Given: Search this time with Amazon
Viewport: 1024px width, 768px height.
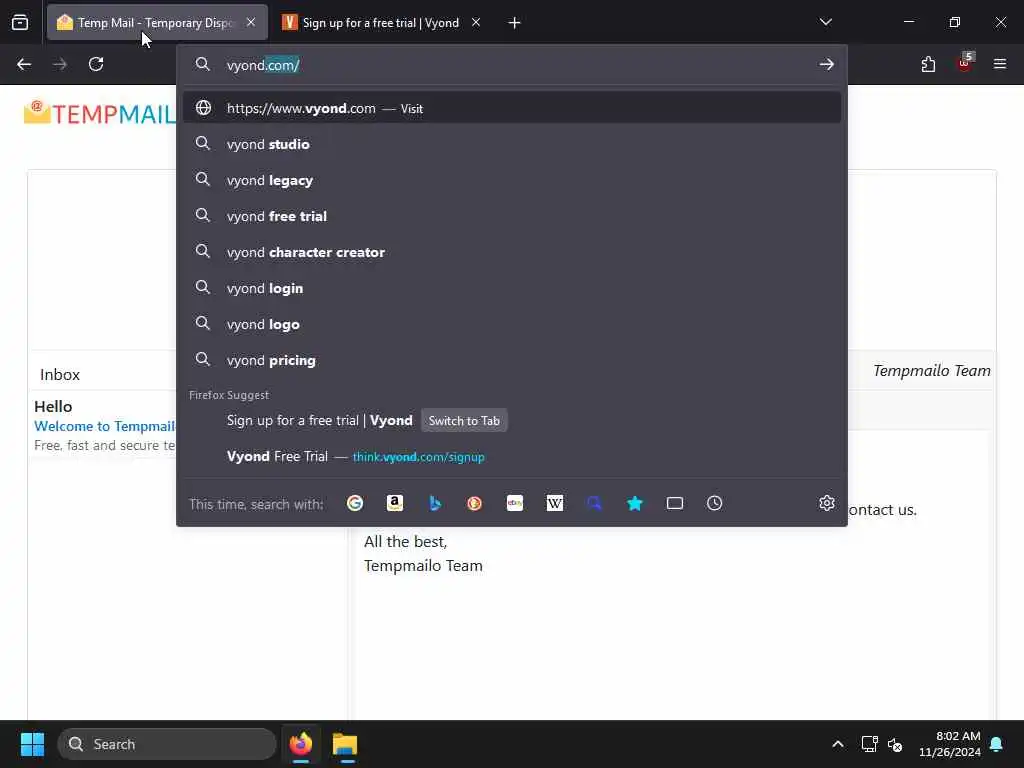Looking at the screenshot, I should pyautogui.click(x=394, y=504).
